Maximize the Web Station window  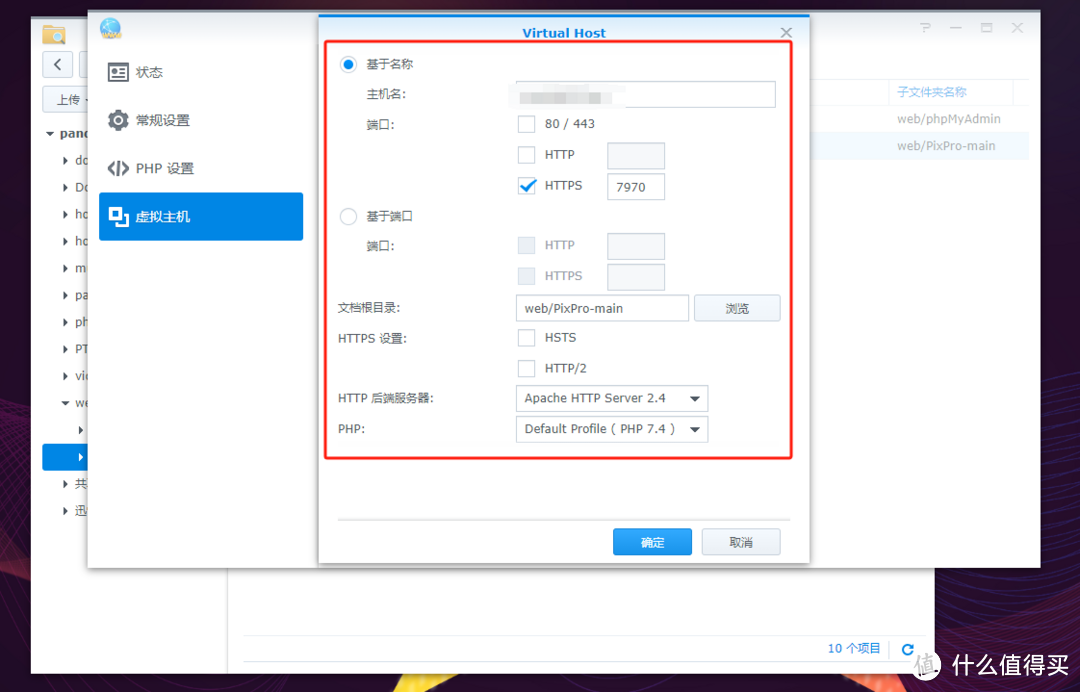(986, 28)
